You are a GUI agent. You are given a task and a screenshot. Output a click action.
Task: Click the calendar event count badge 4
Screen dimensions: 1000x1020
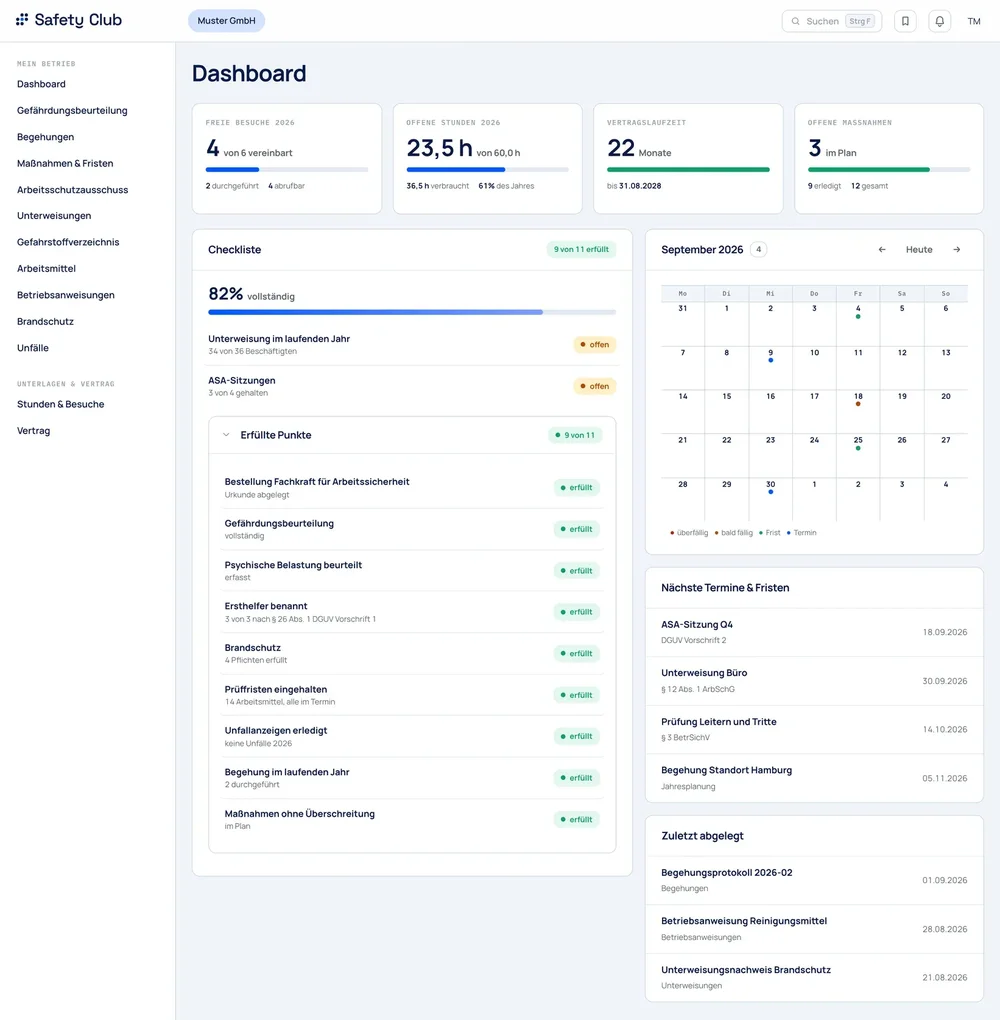pyautogui.click(x=758, y=249)
